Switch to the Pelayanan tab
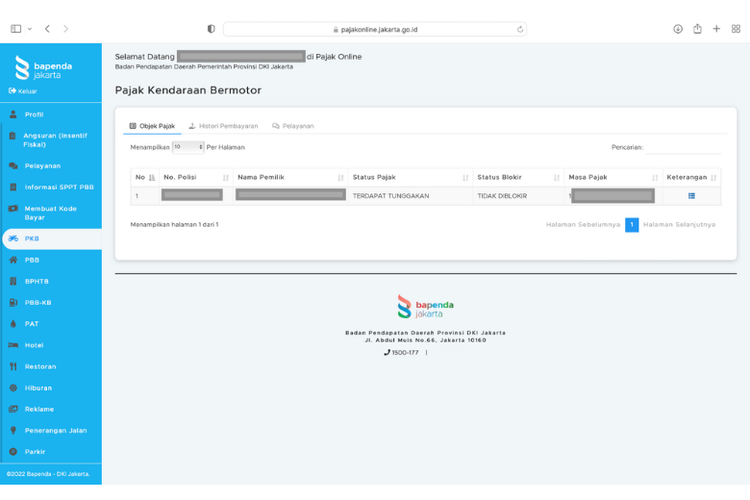This screenshot has width=750, height=500. point(293,126)
